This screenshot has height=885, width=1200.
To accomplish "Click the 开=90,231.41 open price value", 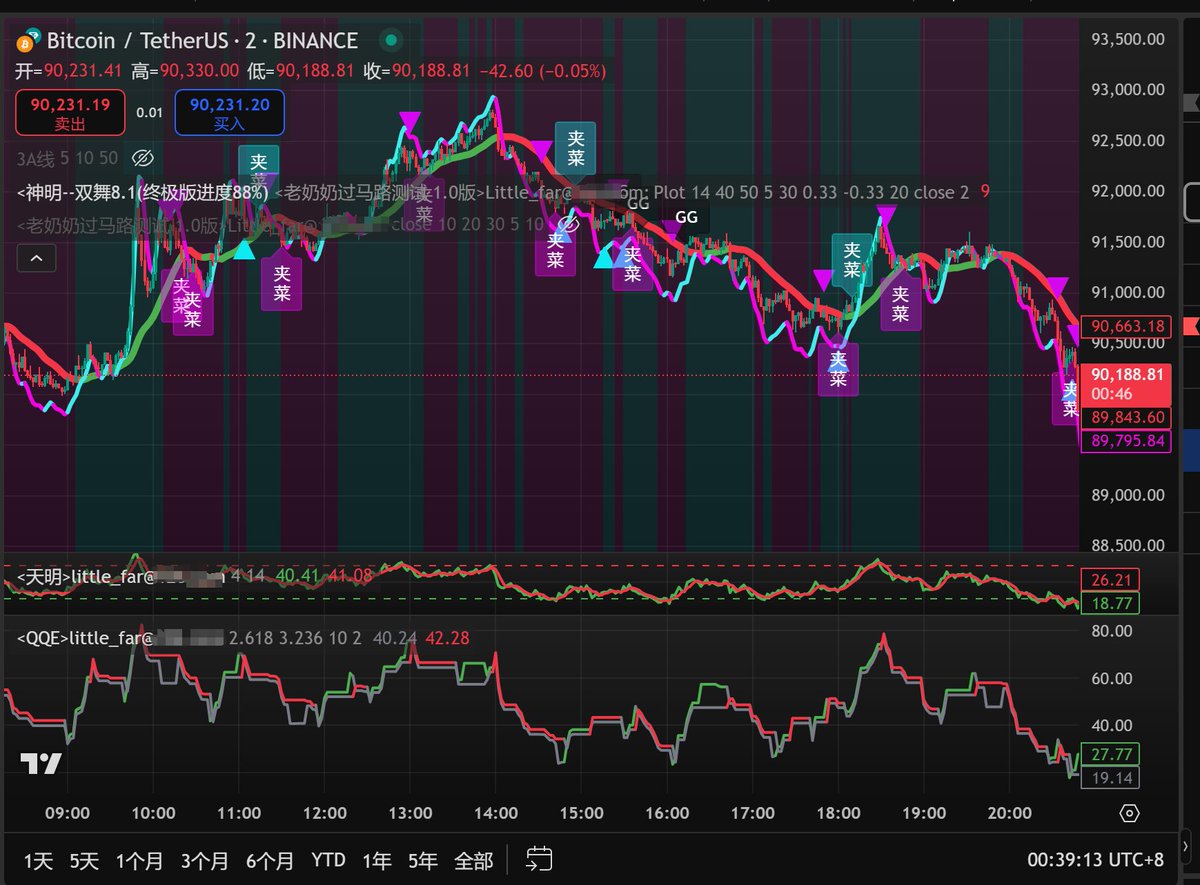I will click(69, 71).
